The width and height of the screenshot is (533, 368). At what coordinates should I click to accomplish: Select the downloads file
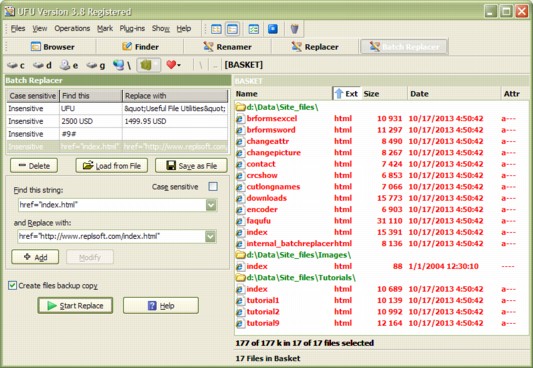click(x=381, y=198)
